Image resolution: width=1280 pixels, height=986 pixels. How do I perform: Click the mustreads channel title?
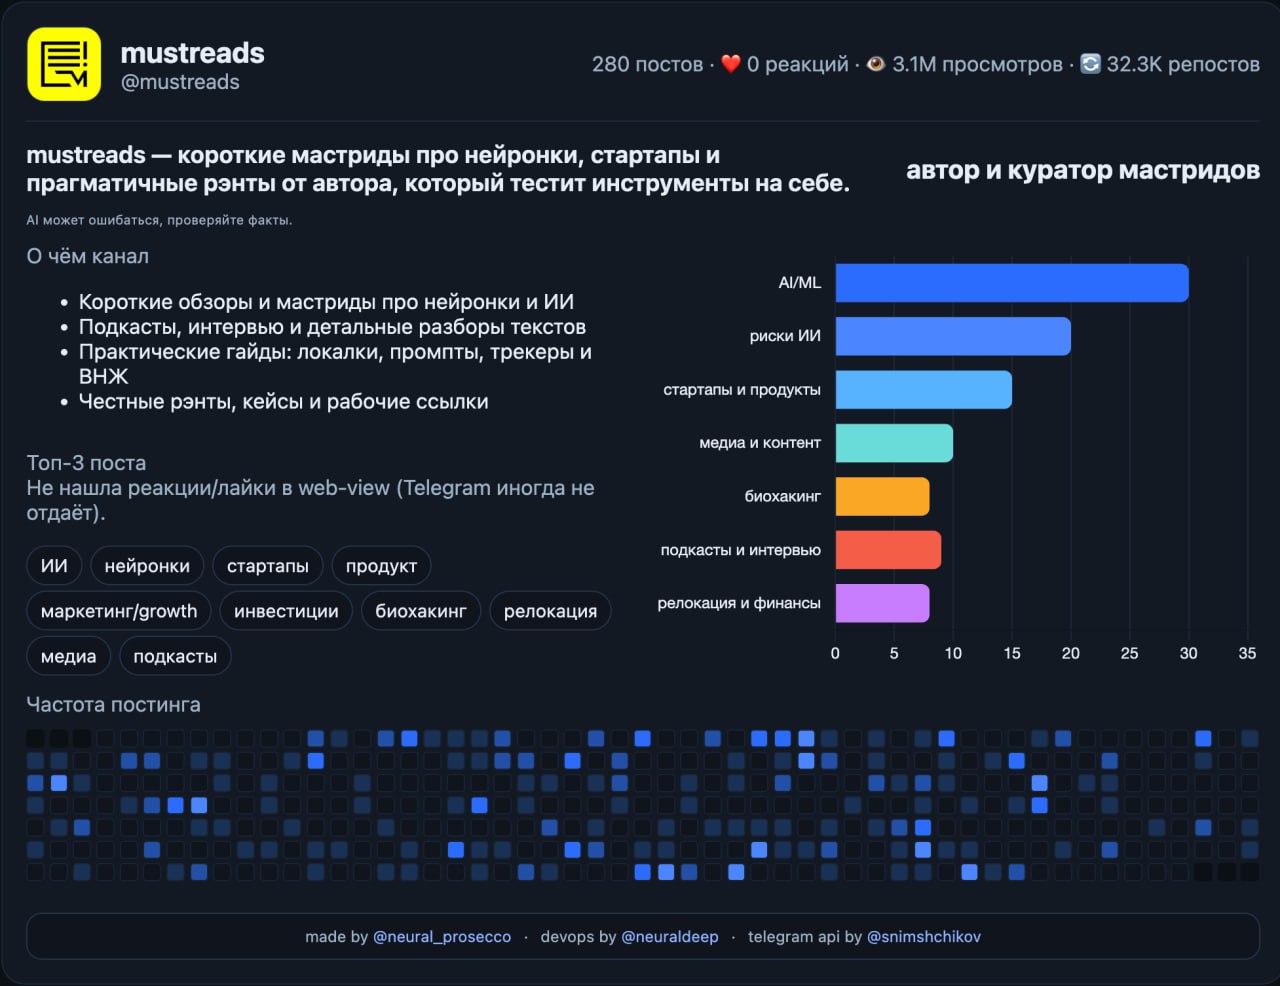192,53
